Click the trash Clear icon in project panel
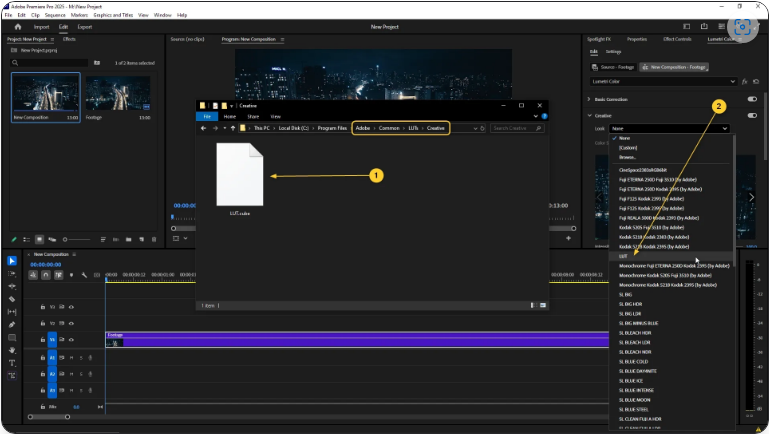 click(154, 239)
